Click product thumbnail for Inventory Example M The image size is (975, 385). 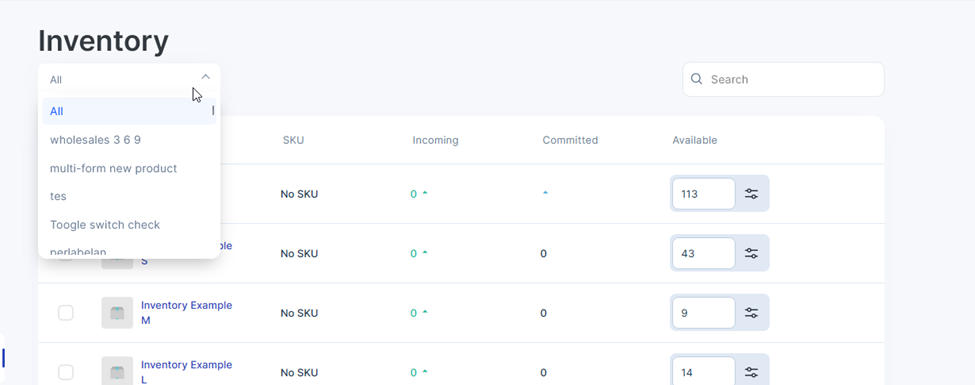click(117, 313)
